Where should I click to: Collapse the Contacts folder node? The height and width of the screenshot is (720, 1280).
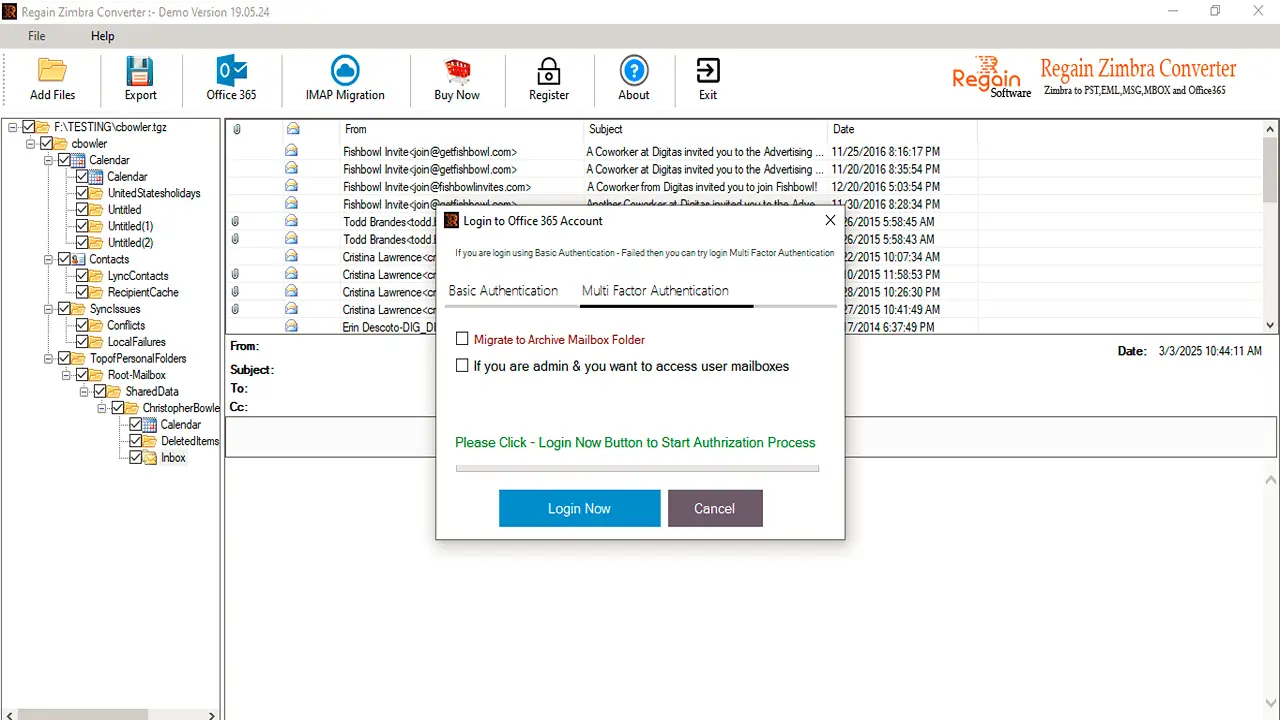pyautogui.click(x=49, y=259)
